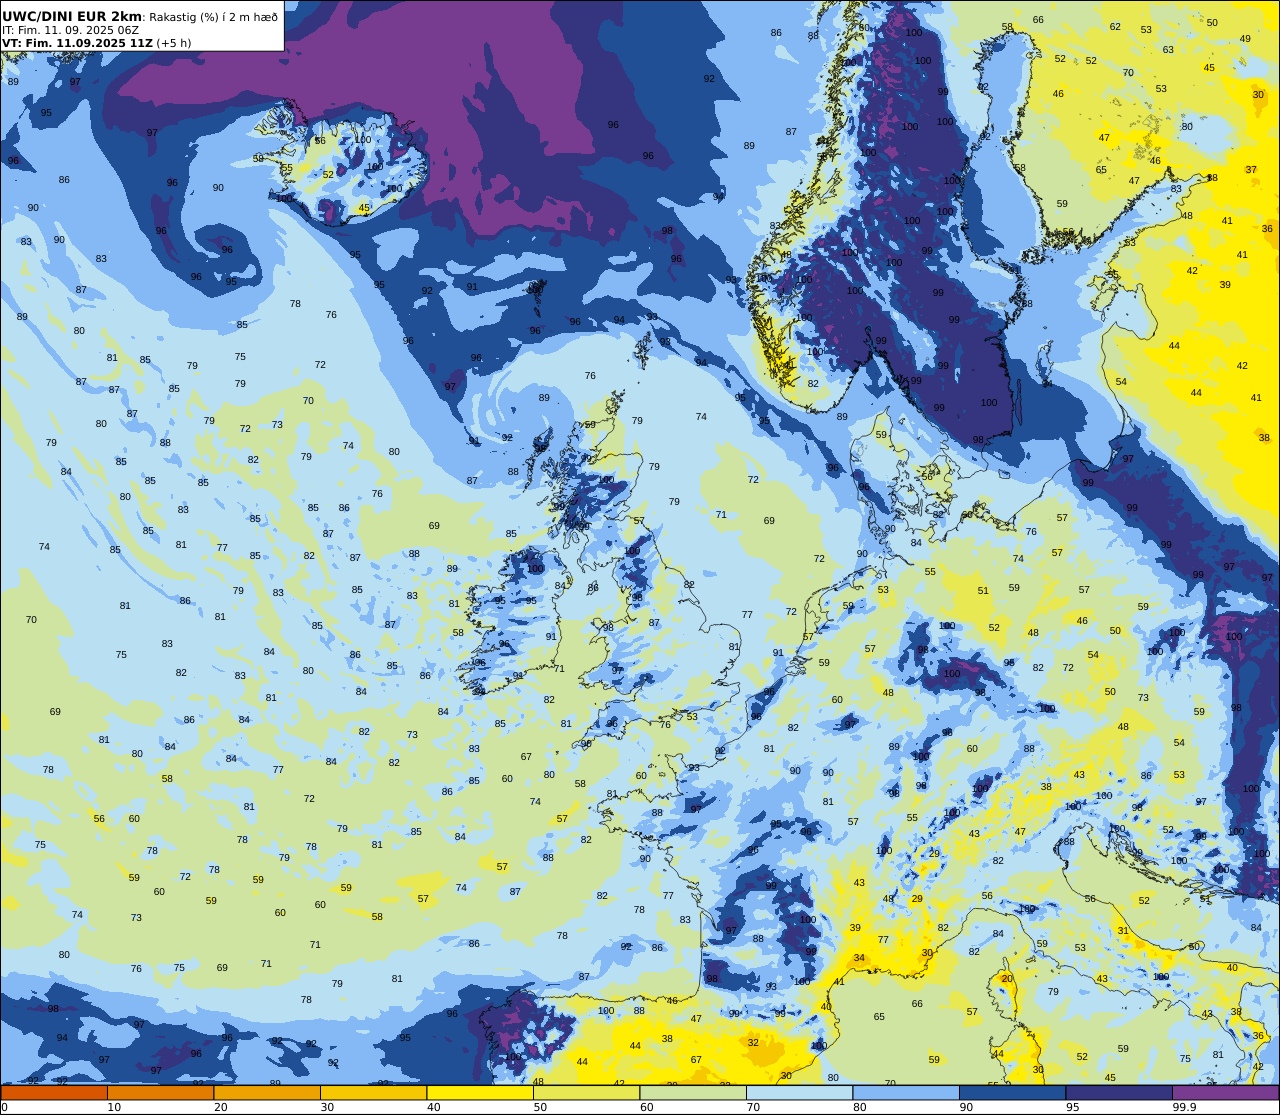Image resolution: width=1280 pixels, height=1115 pixels.
Task: Click the value 52 on western Iceland
Action: pyautogui.click(x=328, y=175)
